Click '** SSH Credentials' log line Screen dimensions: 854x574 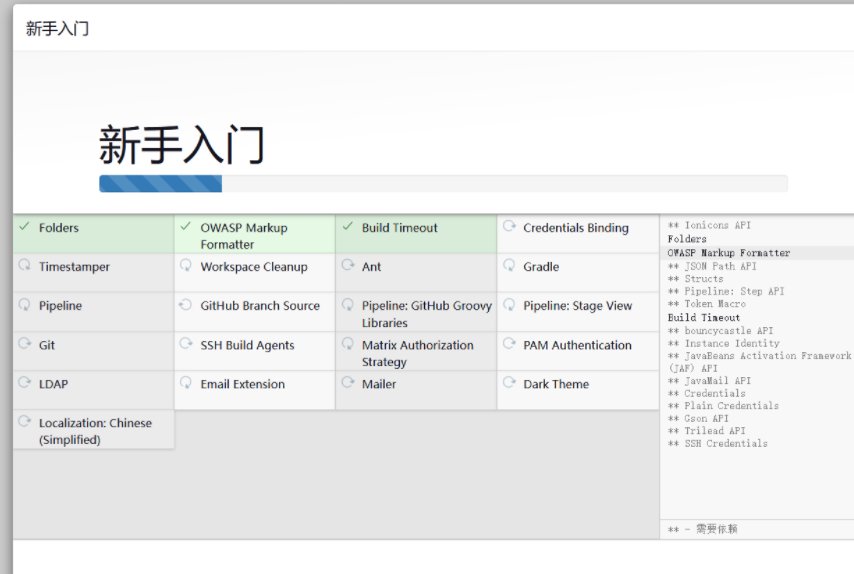click(717, 444)
